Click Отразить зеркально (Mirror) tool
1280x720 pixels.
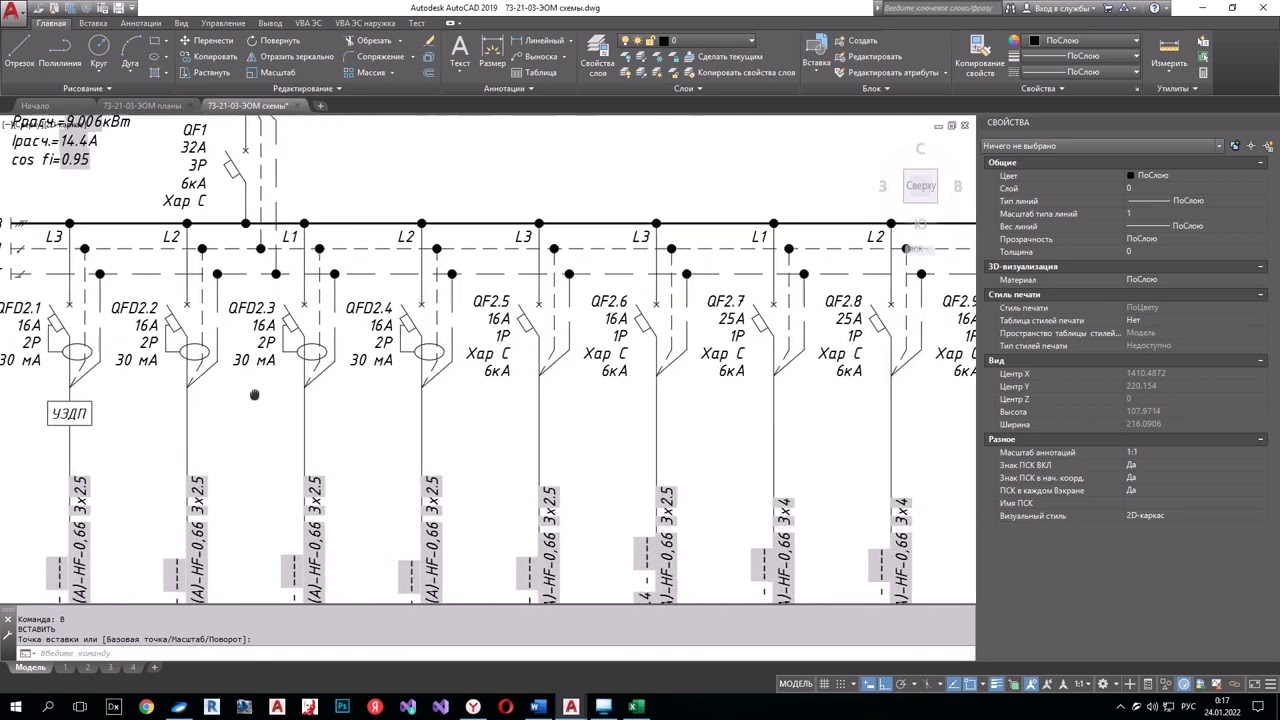pyautogui.click(x=289, y=57)
